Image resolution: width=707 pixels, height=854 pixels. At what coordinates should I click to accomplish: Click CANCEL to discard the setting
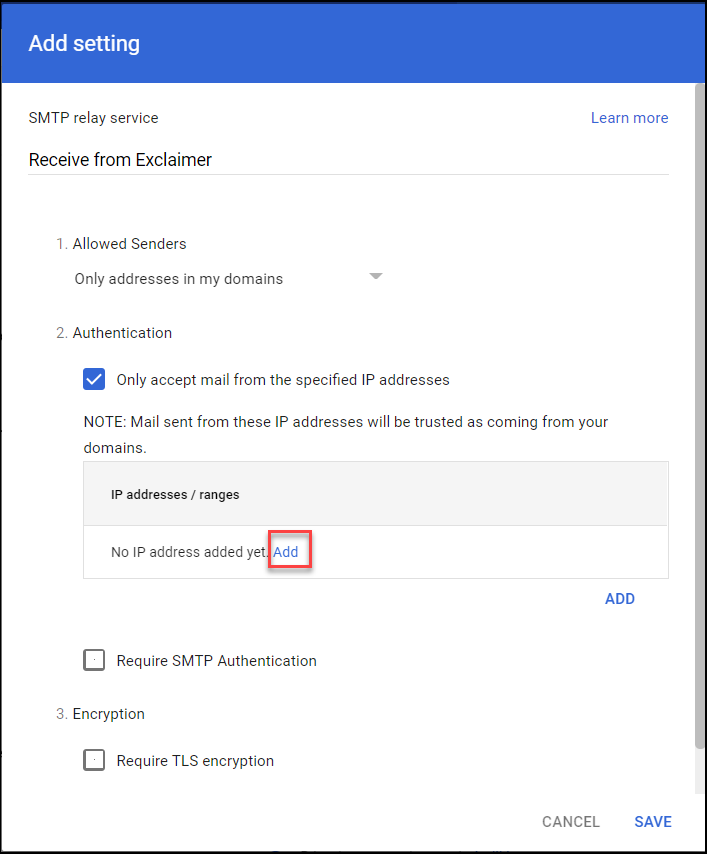pyautogui.click(x=570, y=822)
